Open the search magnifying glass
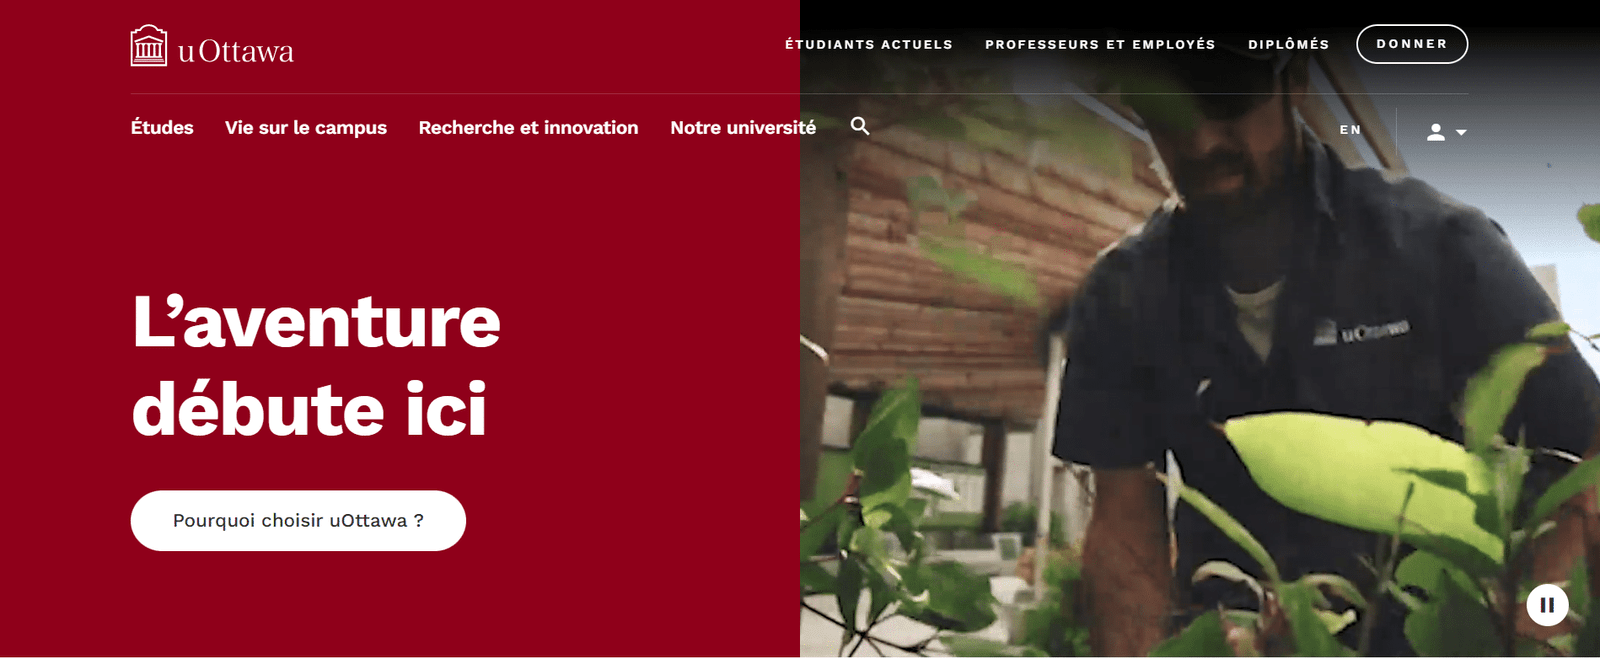1600x658 pixels. coord(860,126)
